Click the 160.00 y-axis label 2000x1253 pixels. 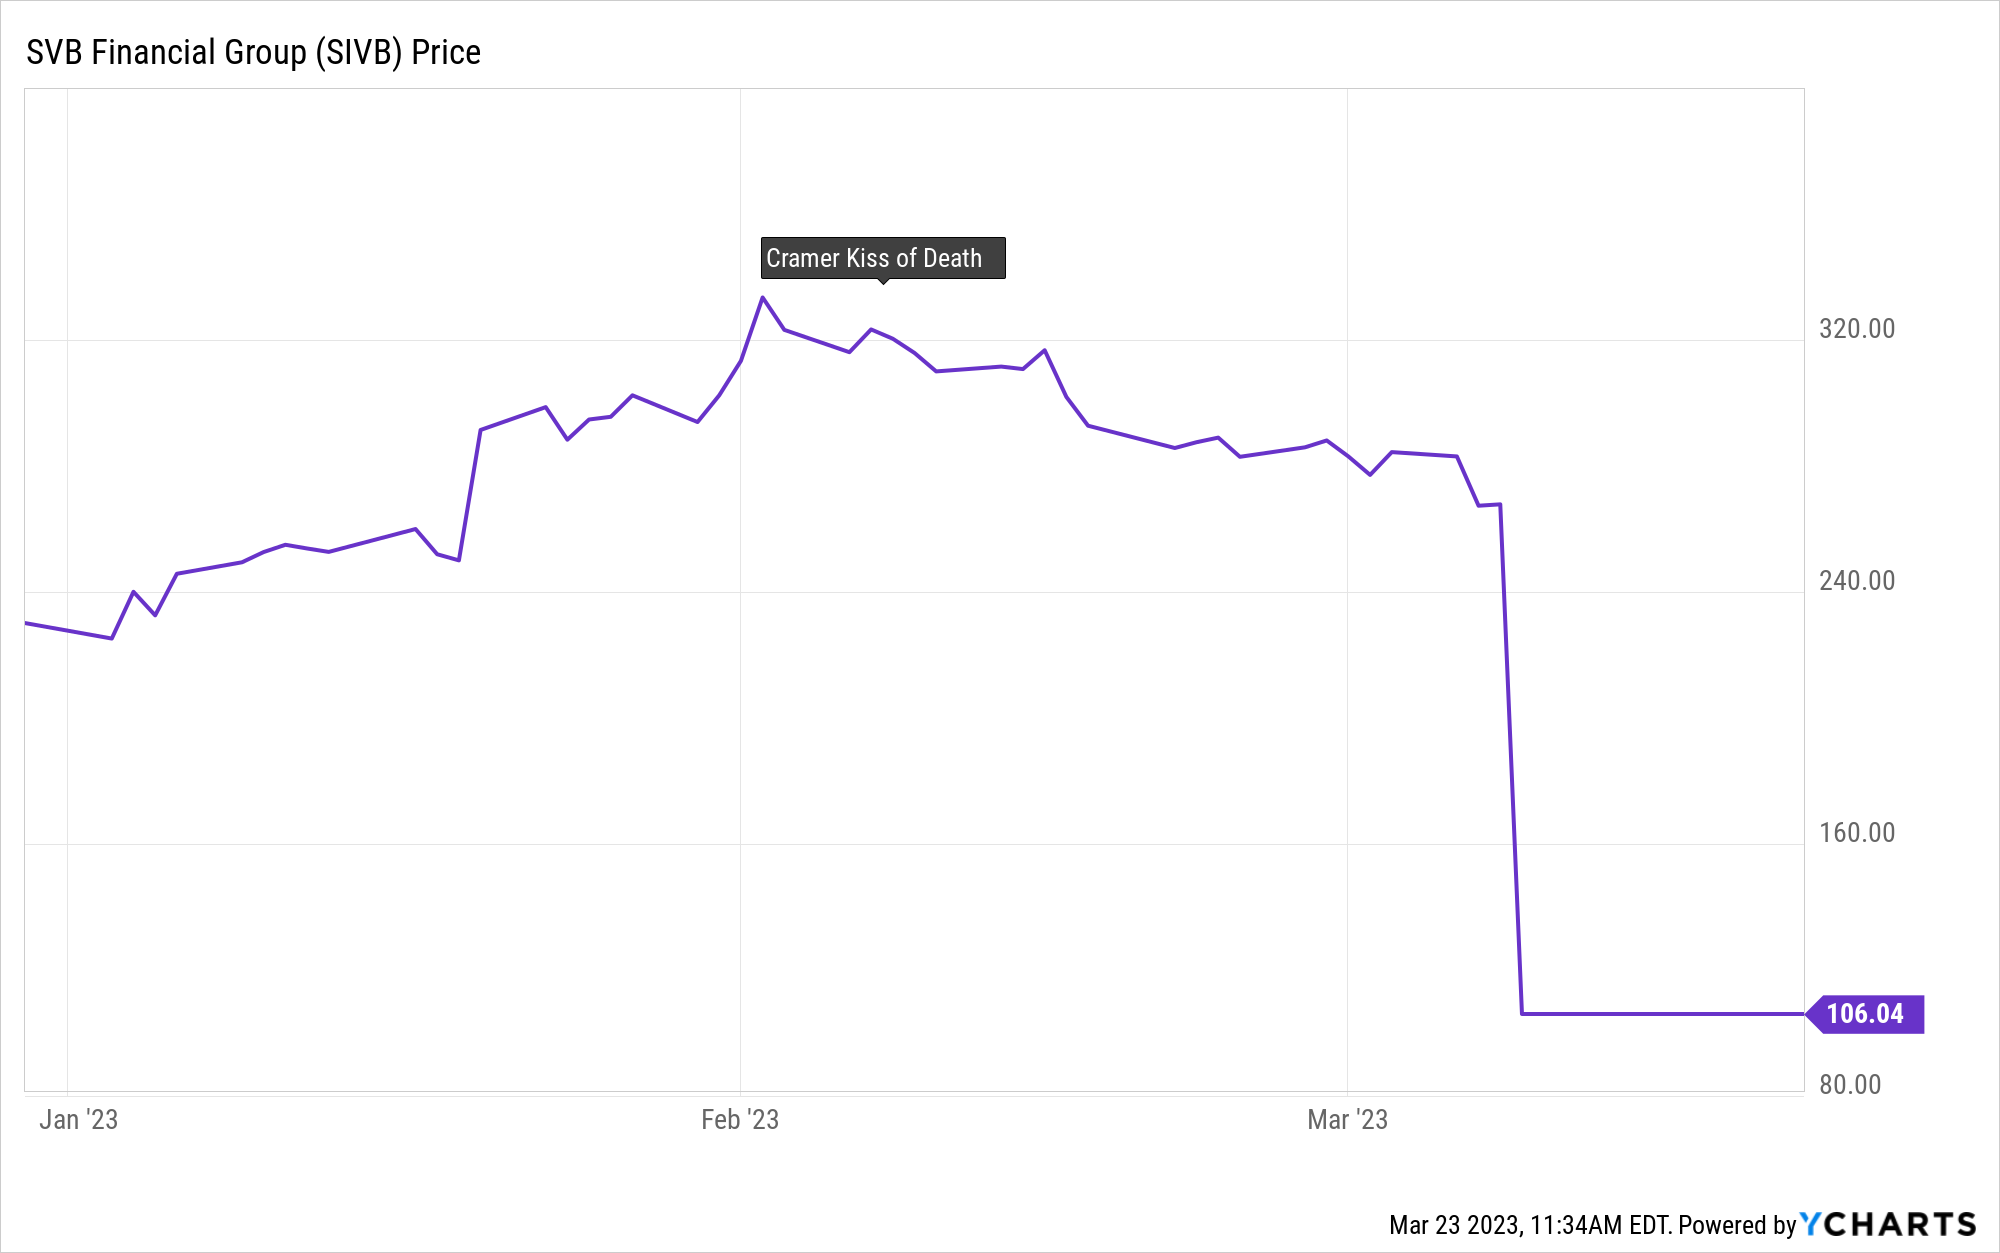tap(1856, 833)
